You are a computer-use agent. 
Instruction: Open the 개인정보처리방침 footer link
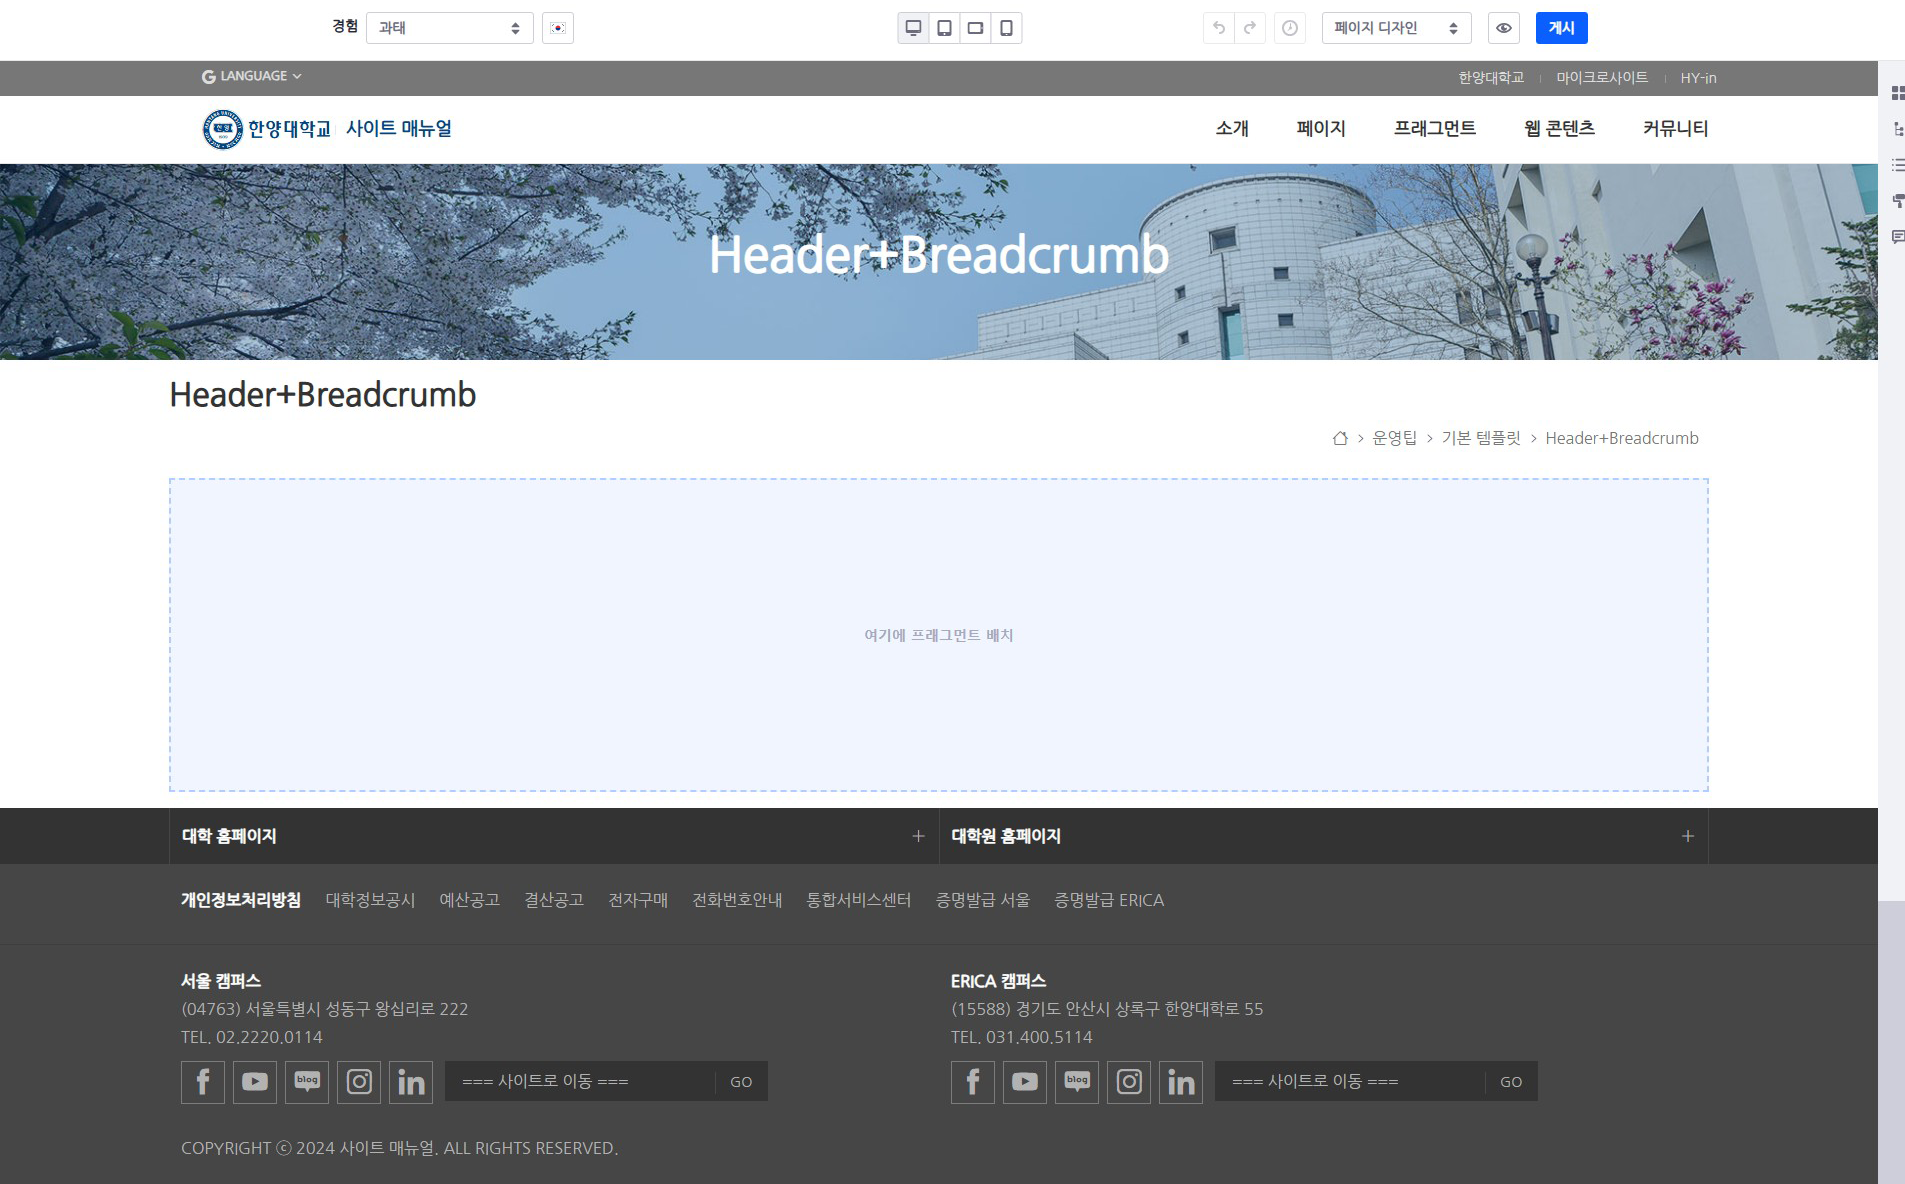(240, 900)
